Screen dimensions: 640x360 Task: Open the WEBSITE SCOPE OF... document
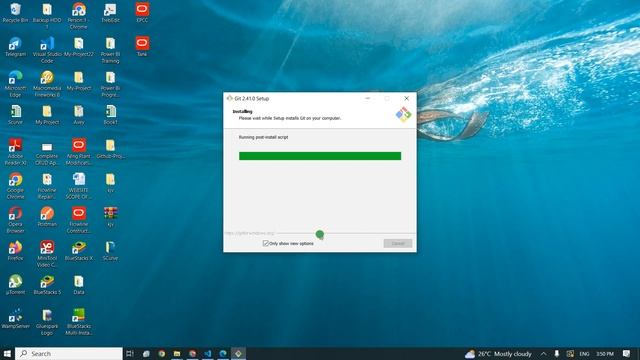click(x=79, y=186)
